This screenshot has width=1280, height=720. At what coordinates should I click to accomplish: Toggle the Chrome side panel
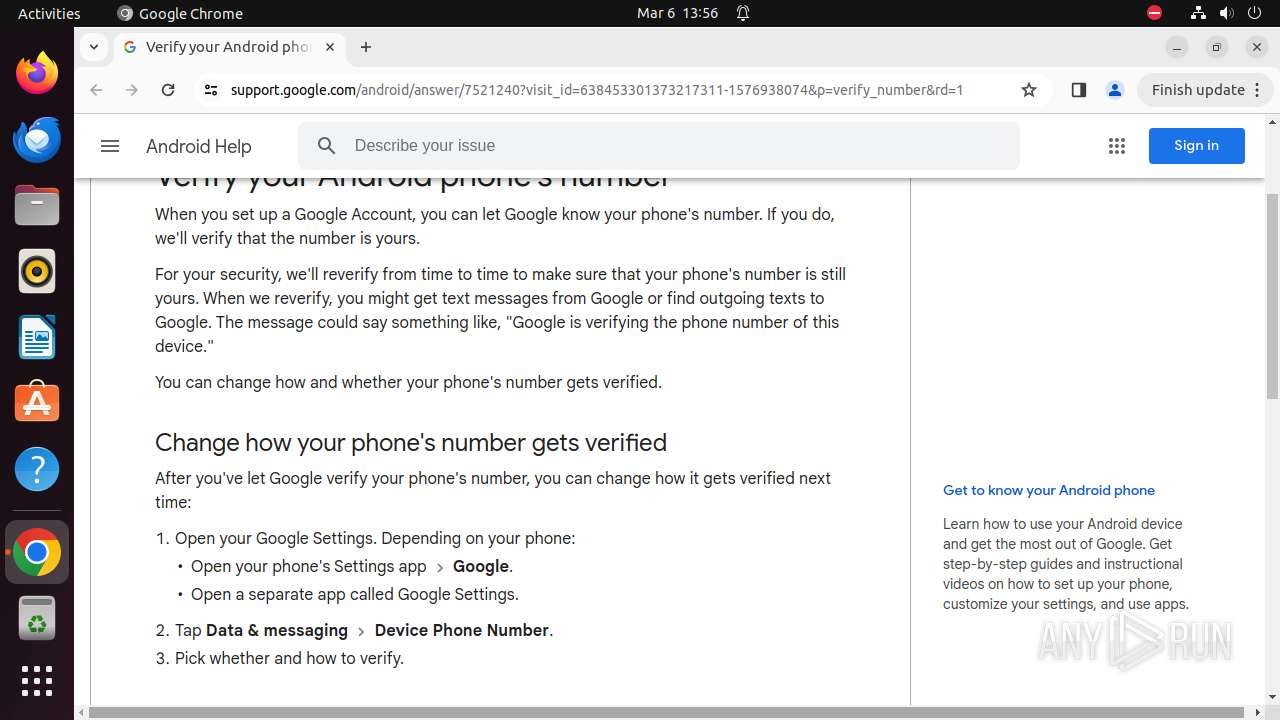pos(1078,90)
